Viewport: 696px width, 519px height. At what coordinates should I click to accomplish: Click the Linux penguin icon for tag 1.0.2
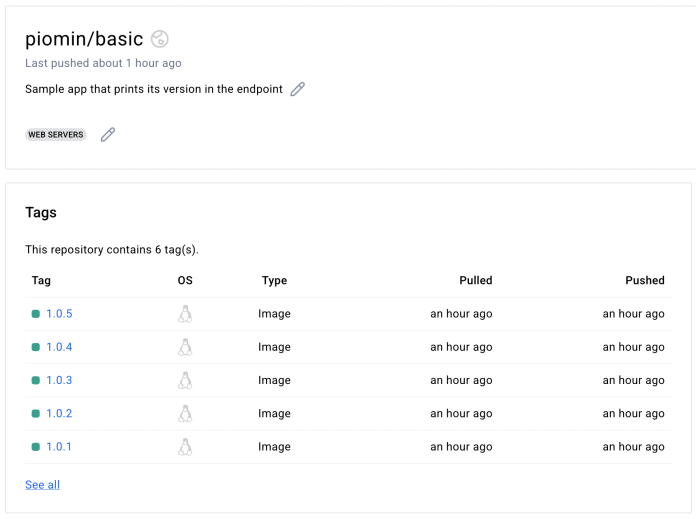click(x=185, y=413)
